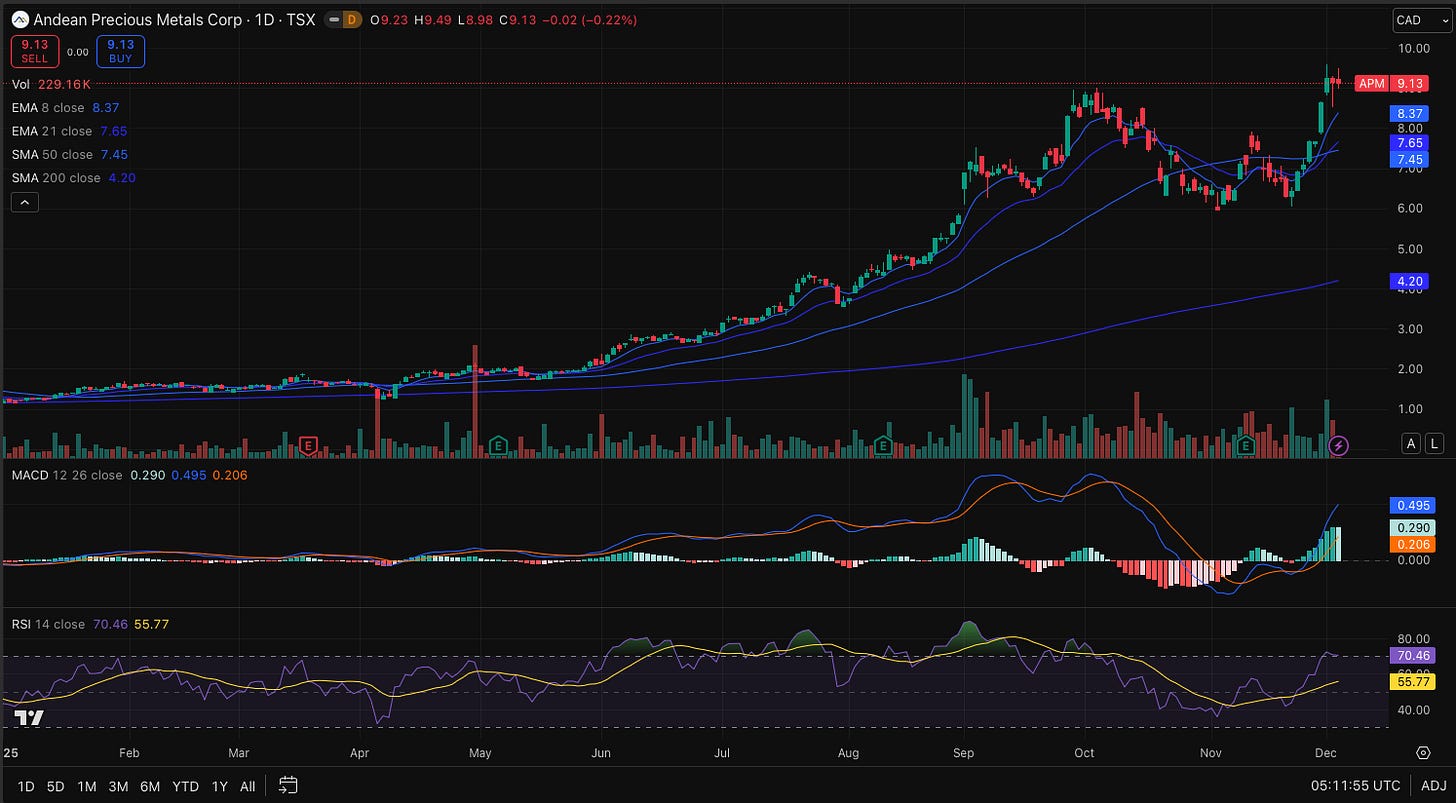Image resolution: width=1456 pixels, height=803 pixels.
Task: Open chart settings hexagon icon on time axis
Action: click(1423, 752)
